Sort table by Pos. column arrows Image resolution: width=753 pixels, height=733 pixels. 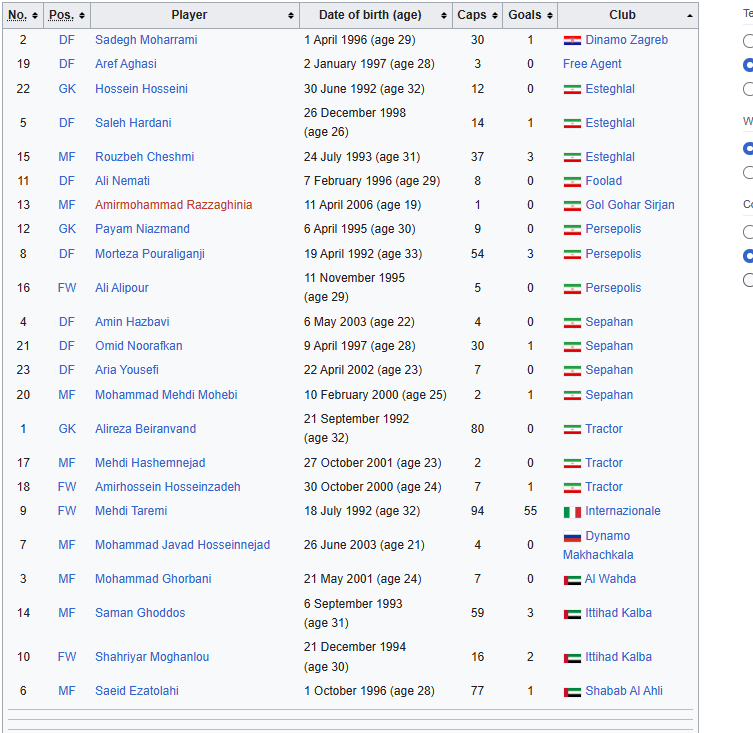click(x=82, y=16)
